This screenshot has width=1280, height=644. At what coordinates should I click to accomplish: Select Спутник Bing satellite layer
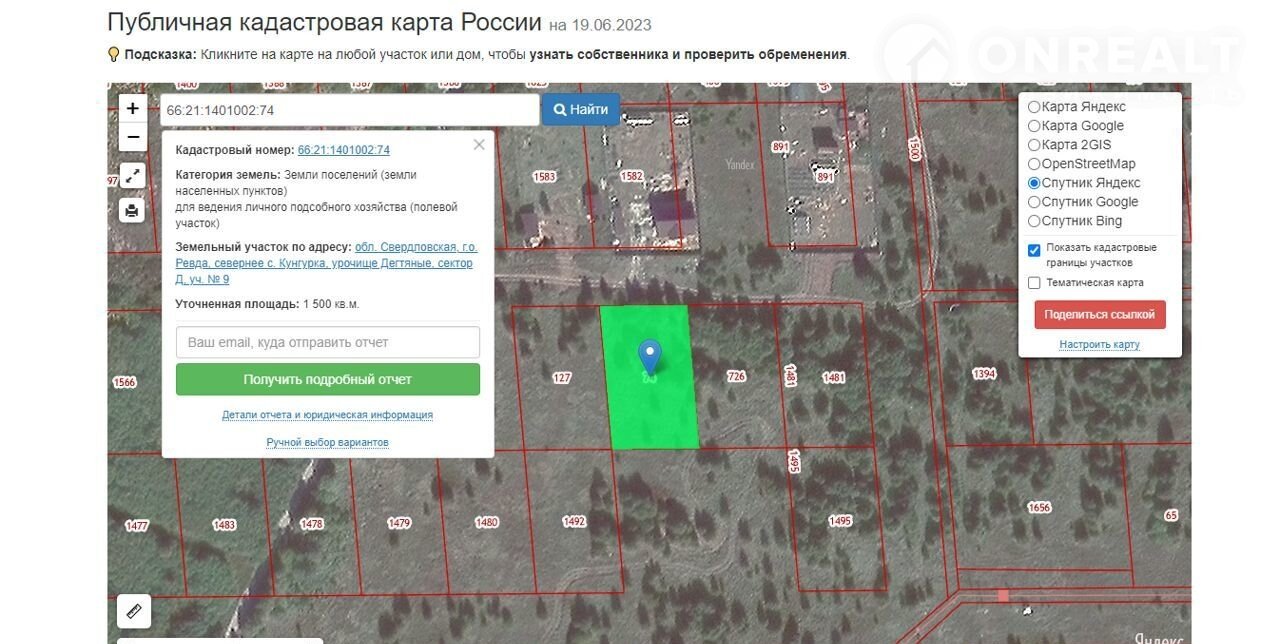point(1034,221)
